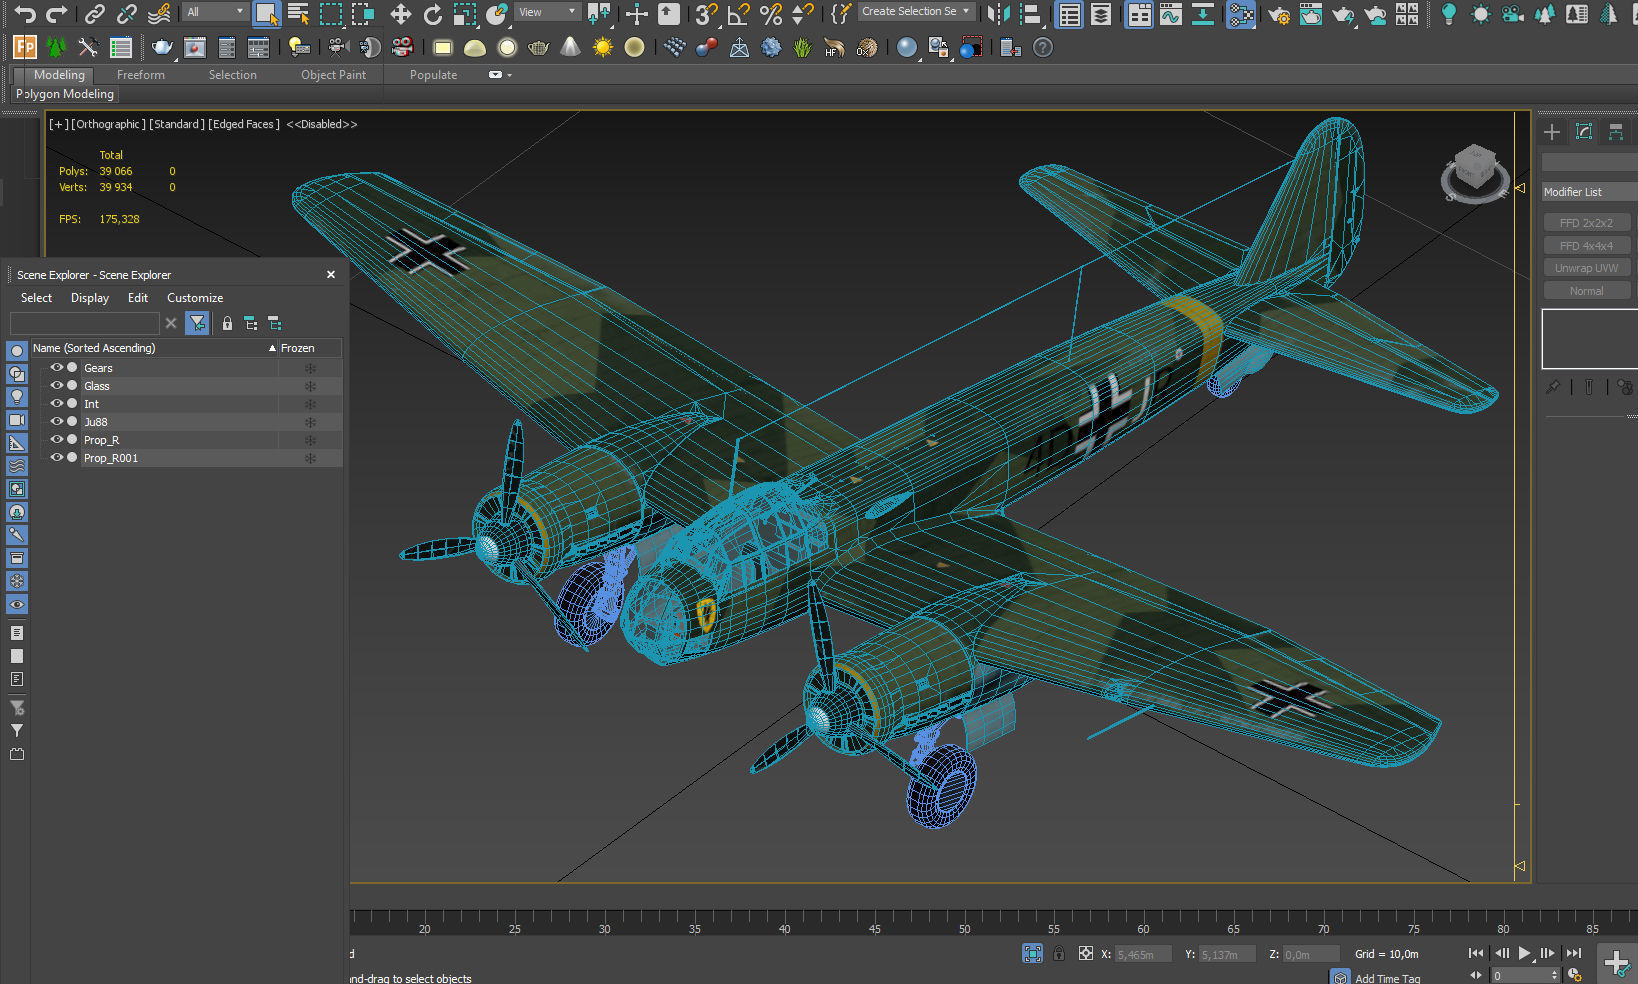Viewport: 1638px width, 984px height.
Task: Switch to the Selection ribbon tab
Action: tap(233, 75)
